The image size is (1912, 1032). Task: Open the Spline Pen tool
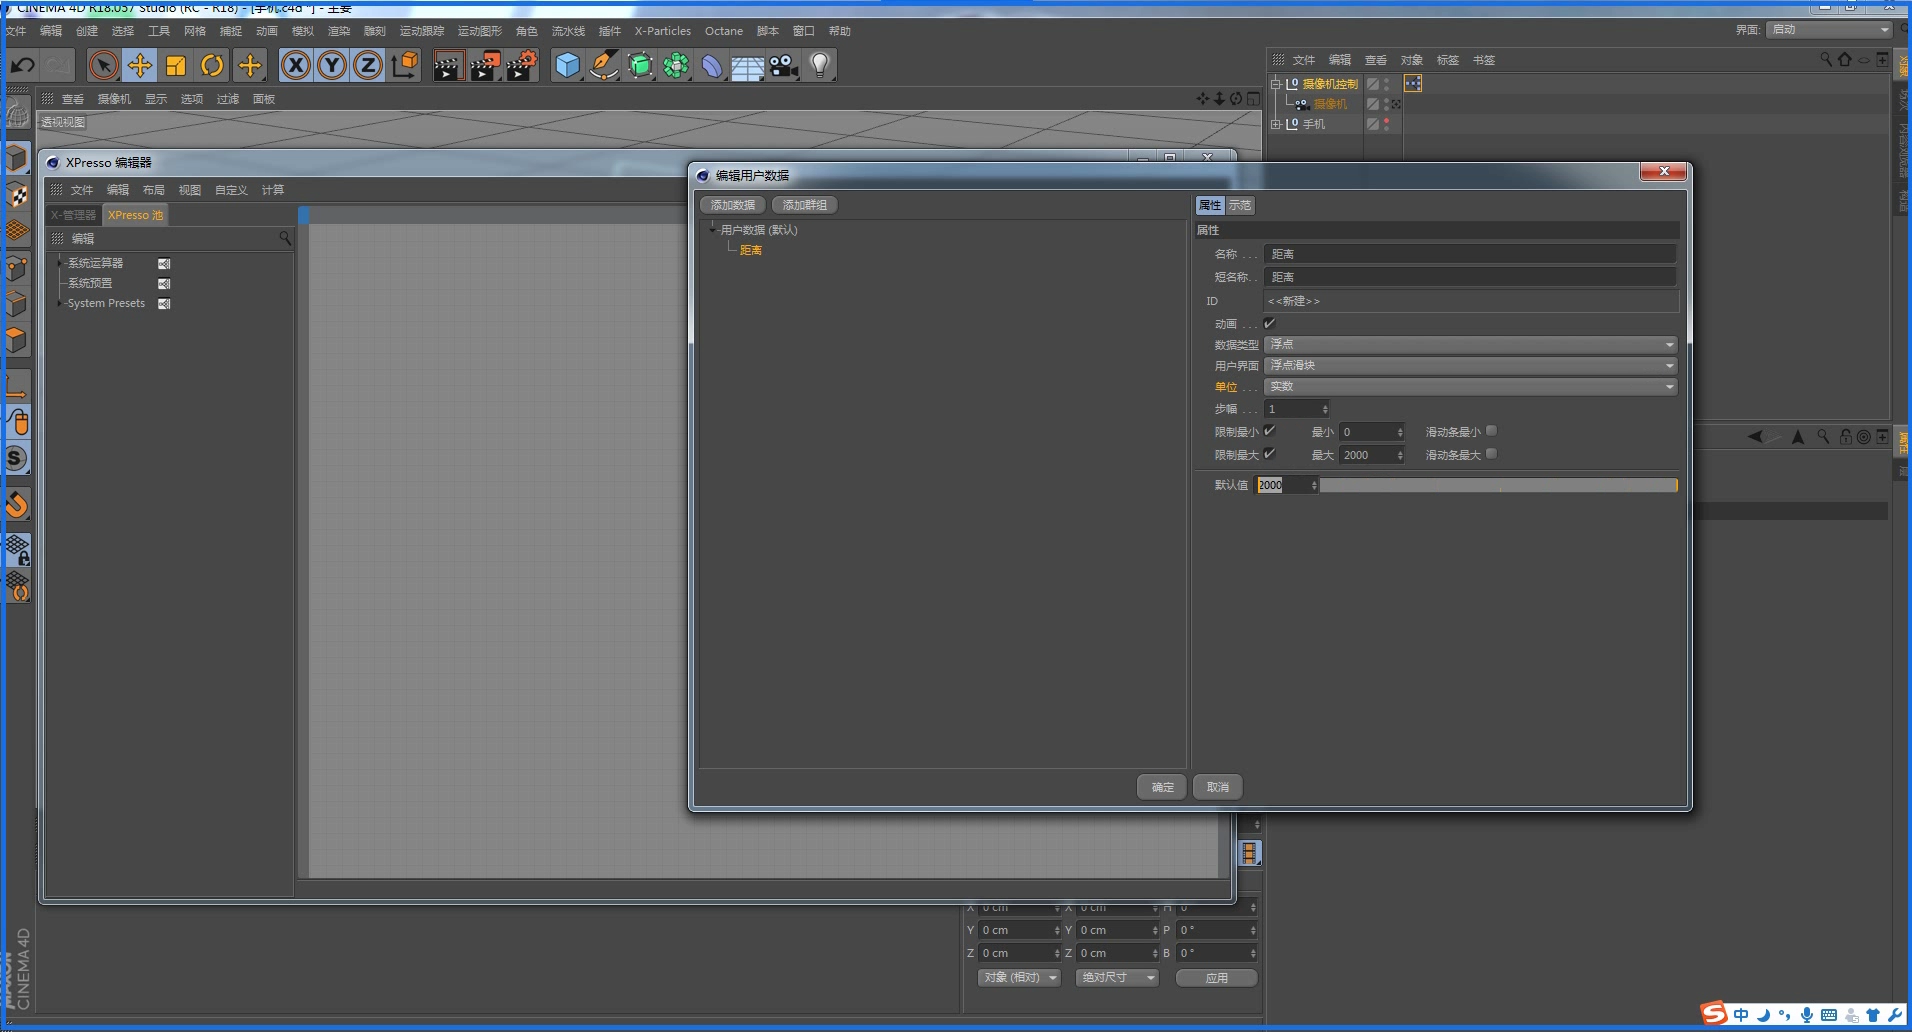(x=604, y=66)
